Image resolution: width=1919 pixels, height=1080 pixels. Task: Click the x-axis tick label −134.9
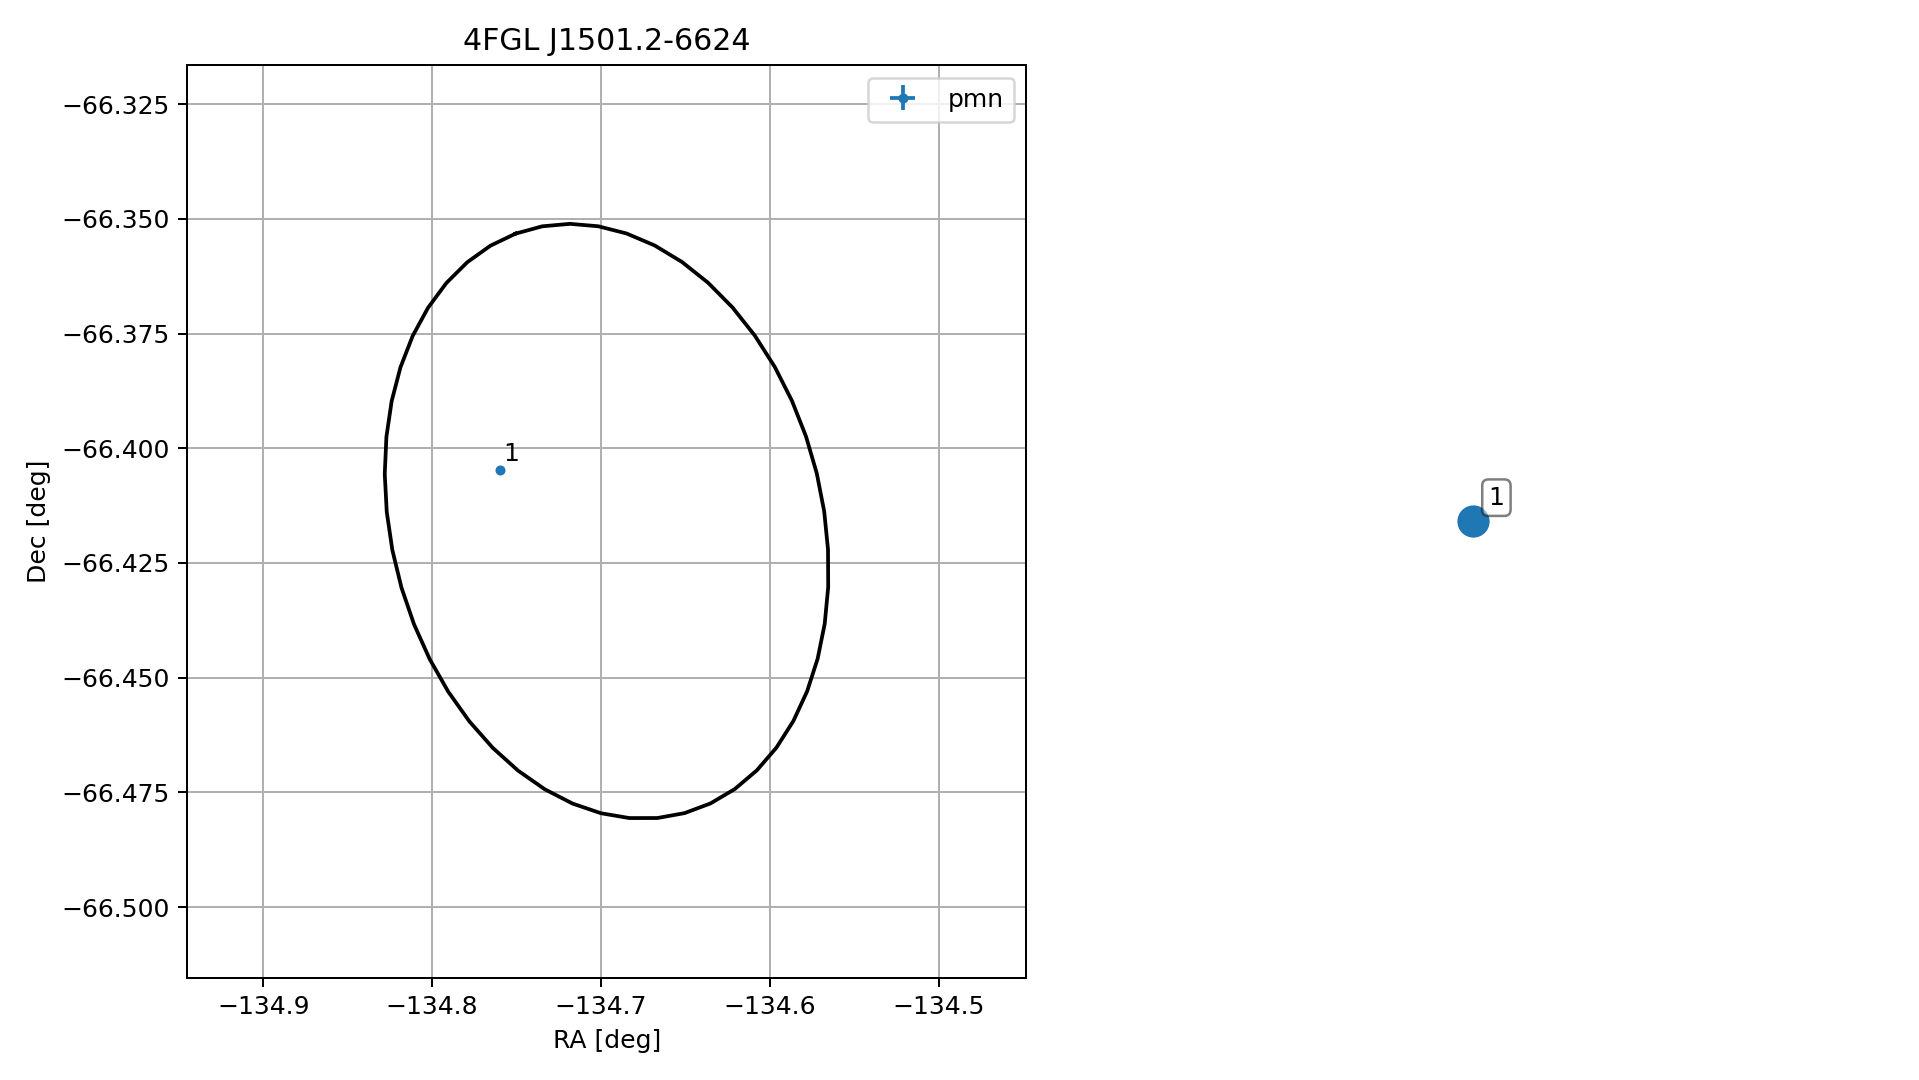point(263,1005)
